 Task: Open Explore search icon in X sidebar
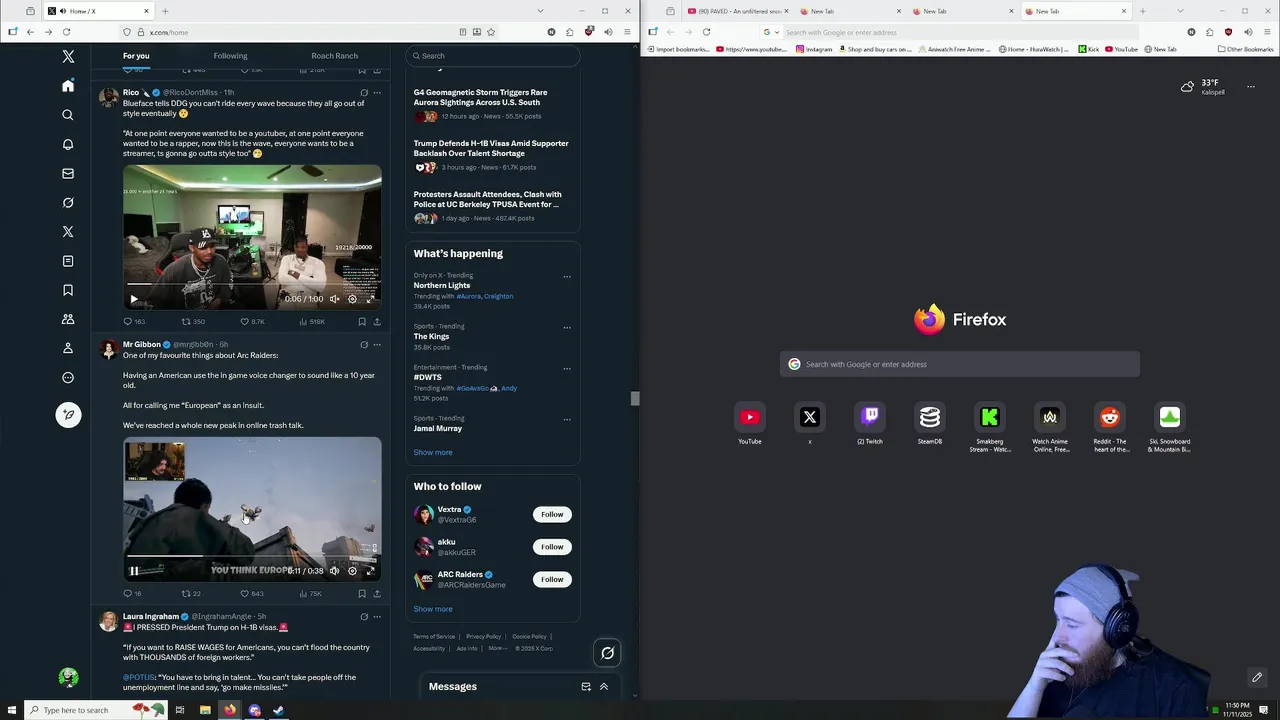[x=68, y=115]
